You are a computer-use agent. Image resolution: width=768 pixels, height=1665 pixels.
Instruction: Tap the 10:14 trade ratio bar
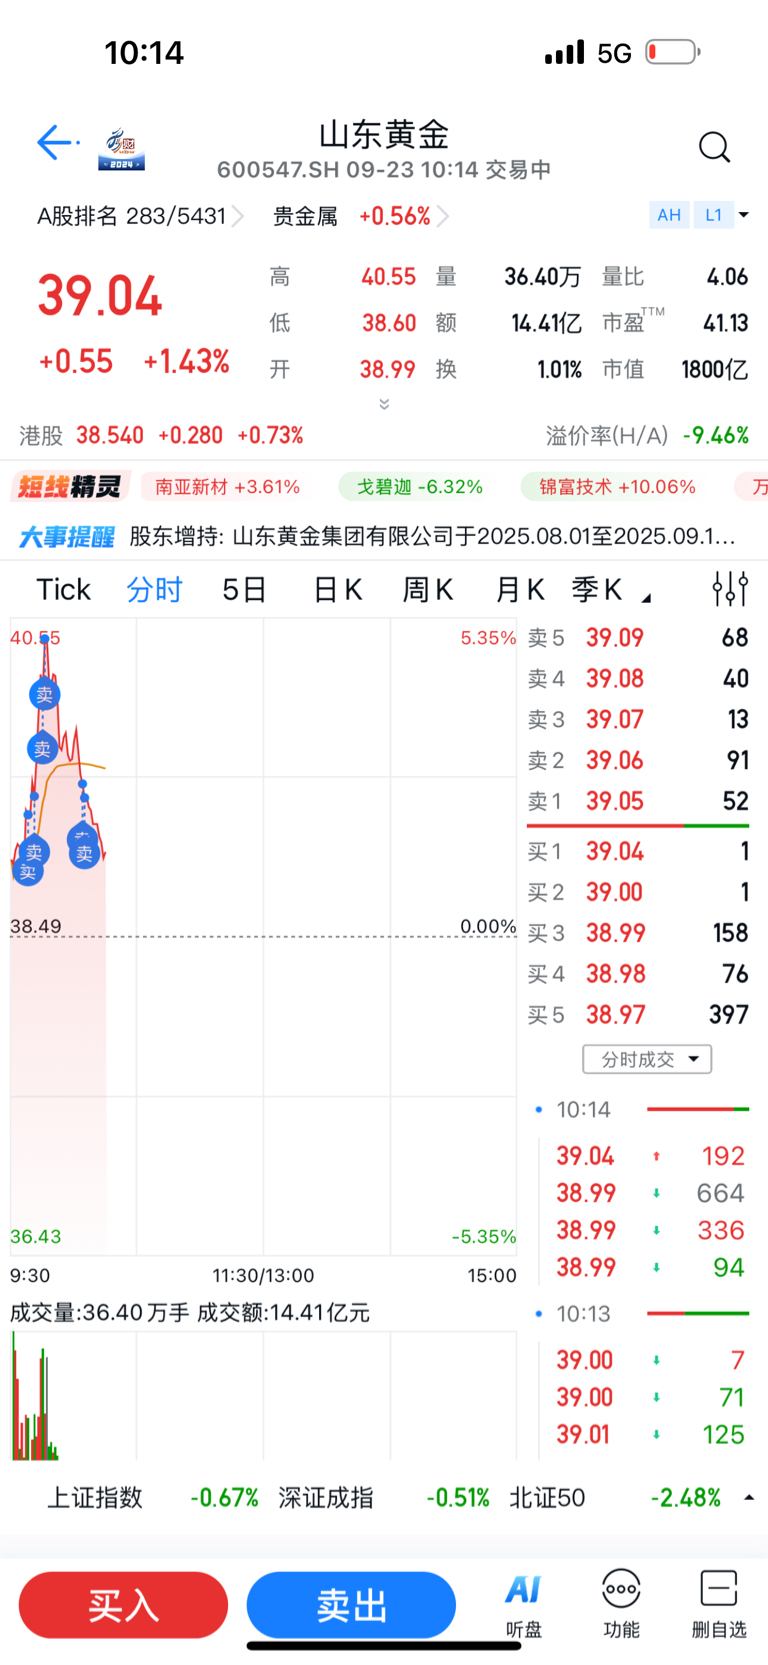click(x=698, y=1110)
